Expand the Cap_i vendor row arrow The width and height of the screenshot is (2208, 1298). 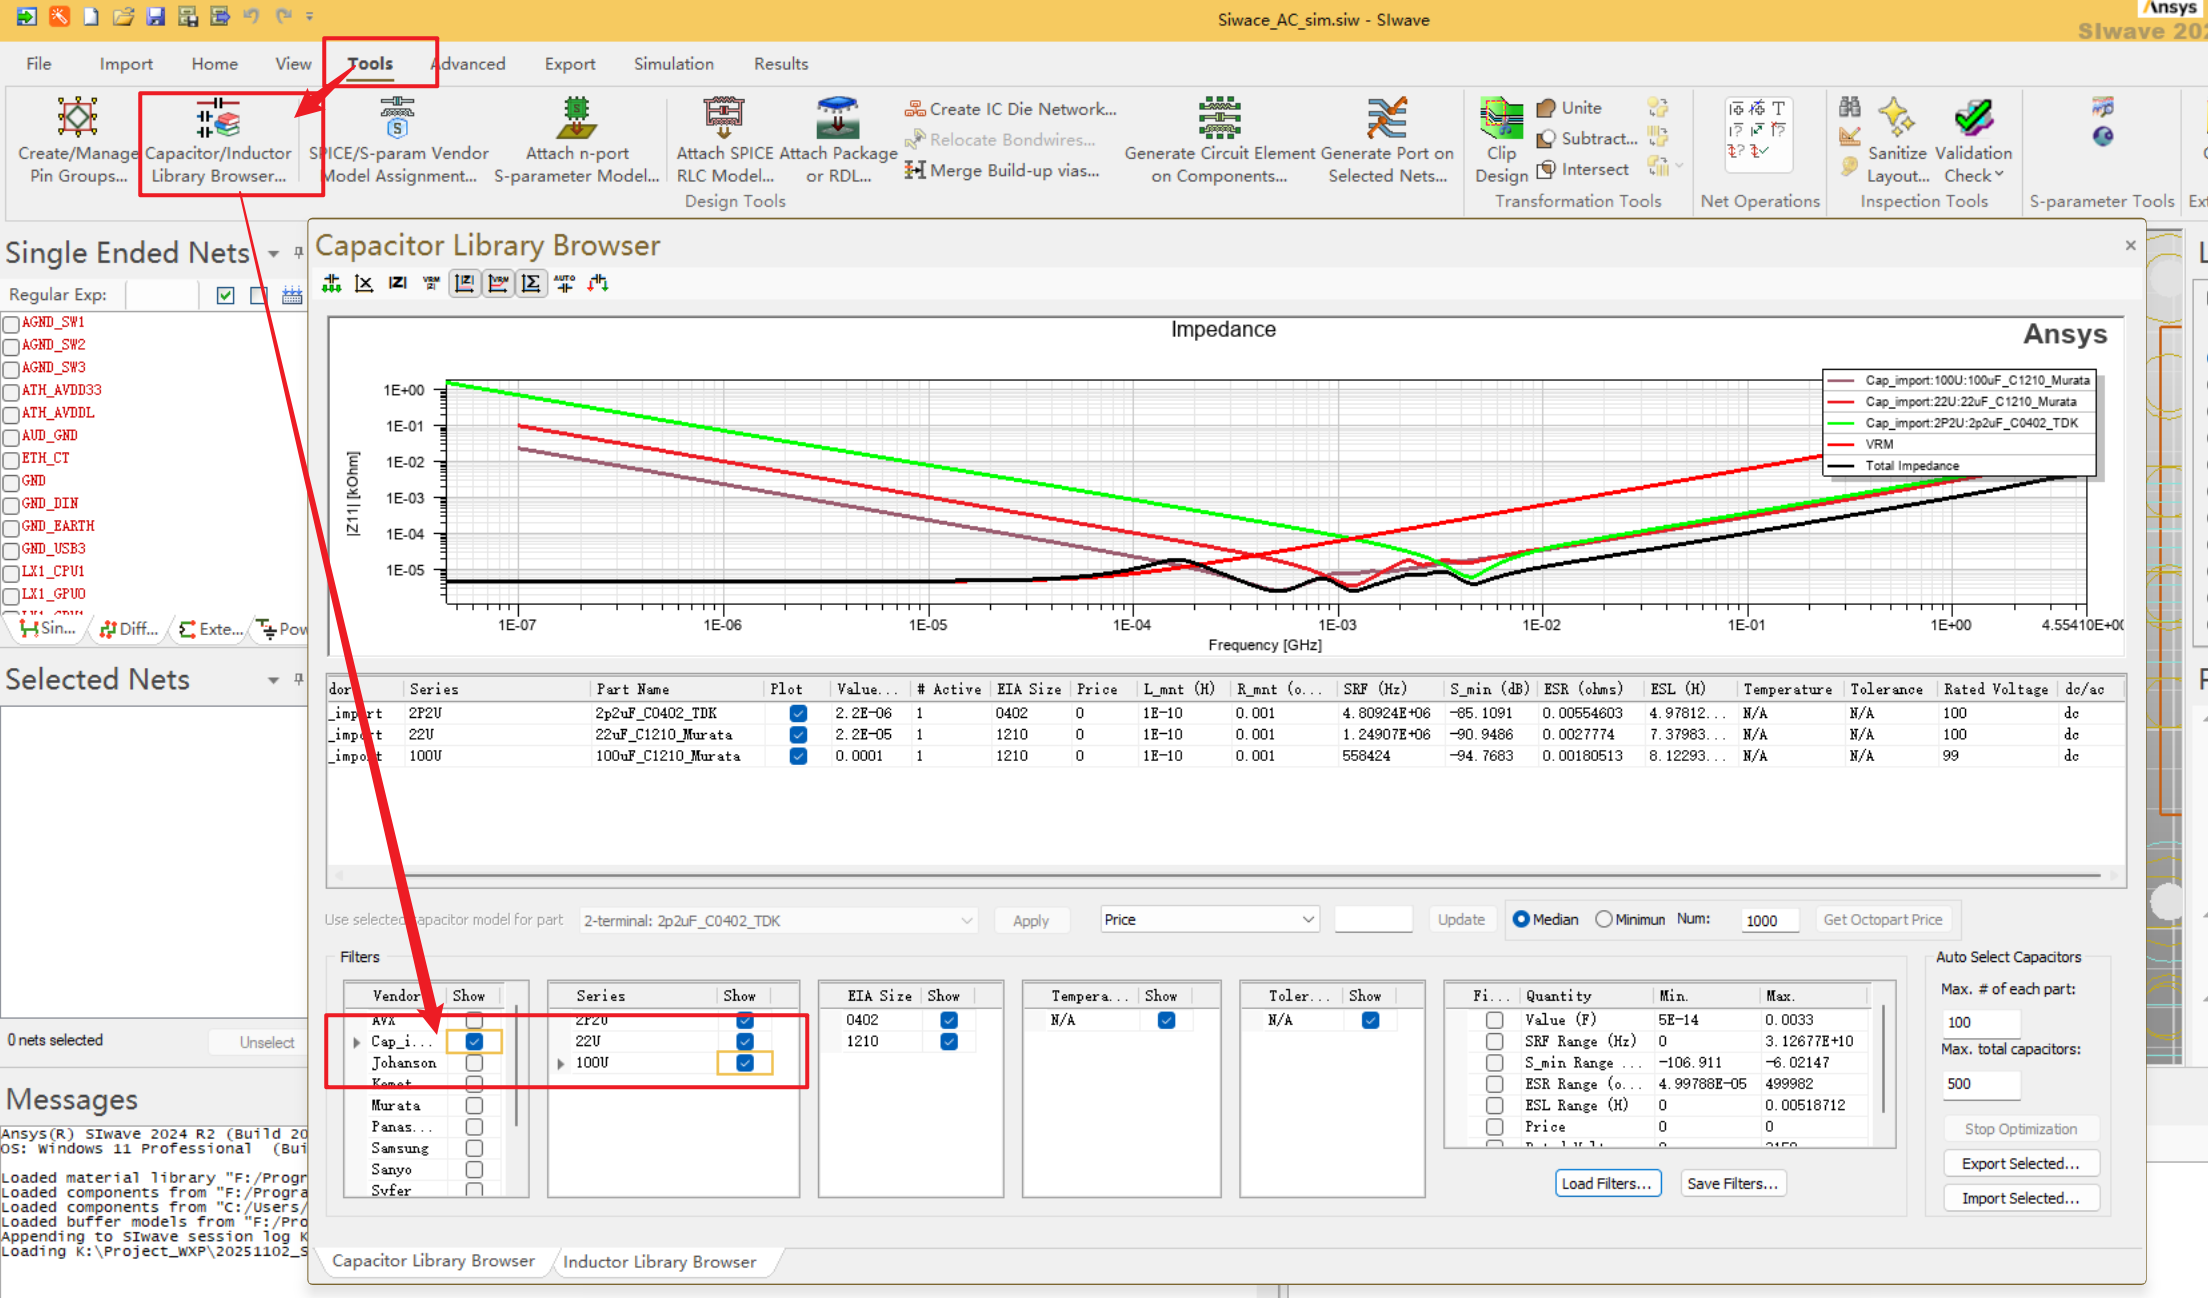click(x=357, y=1042)
